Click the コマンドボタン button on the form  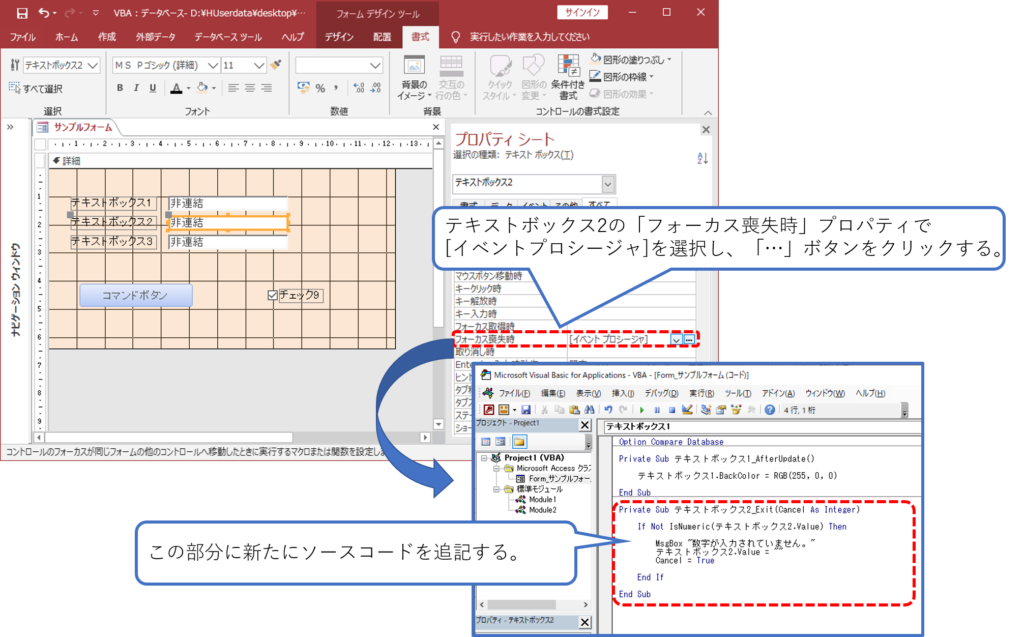[x=136, y=295]
